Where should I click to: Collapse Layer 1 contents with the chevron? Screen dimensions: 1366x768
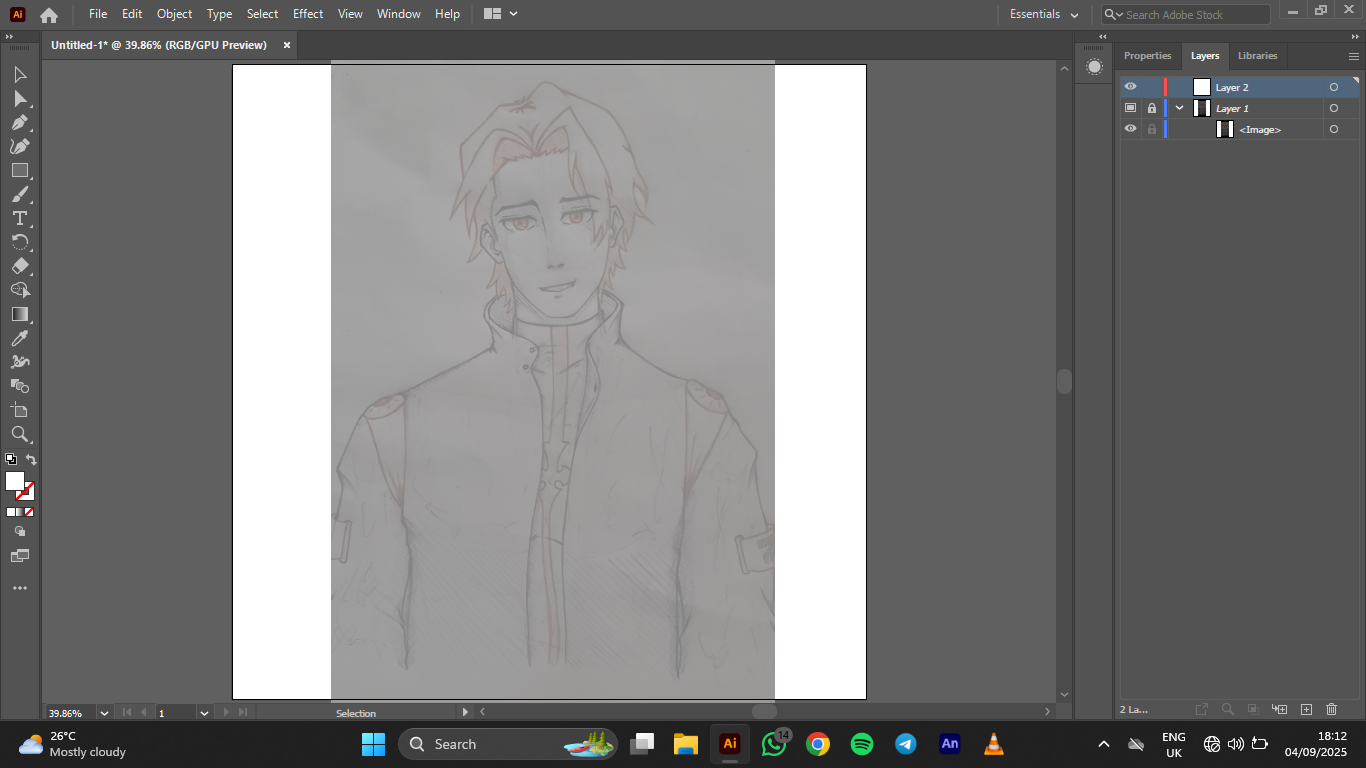1180,108
